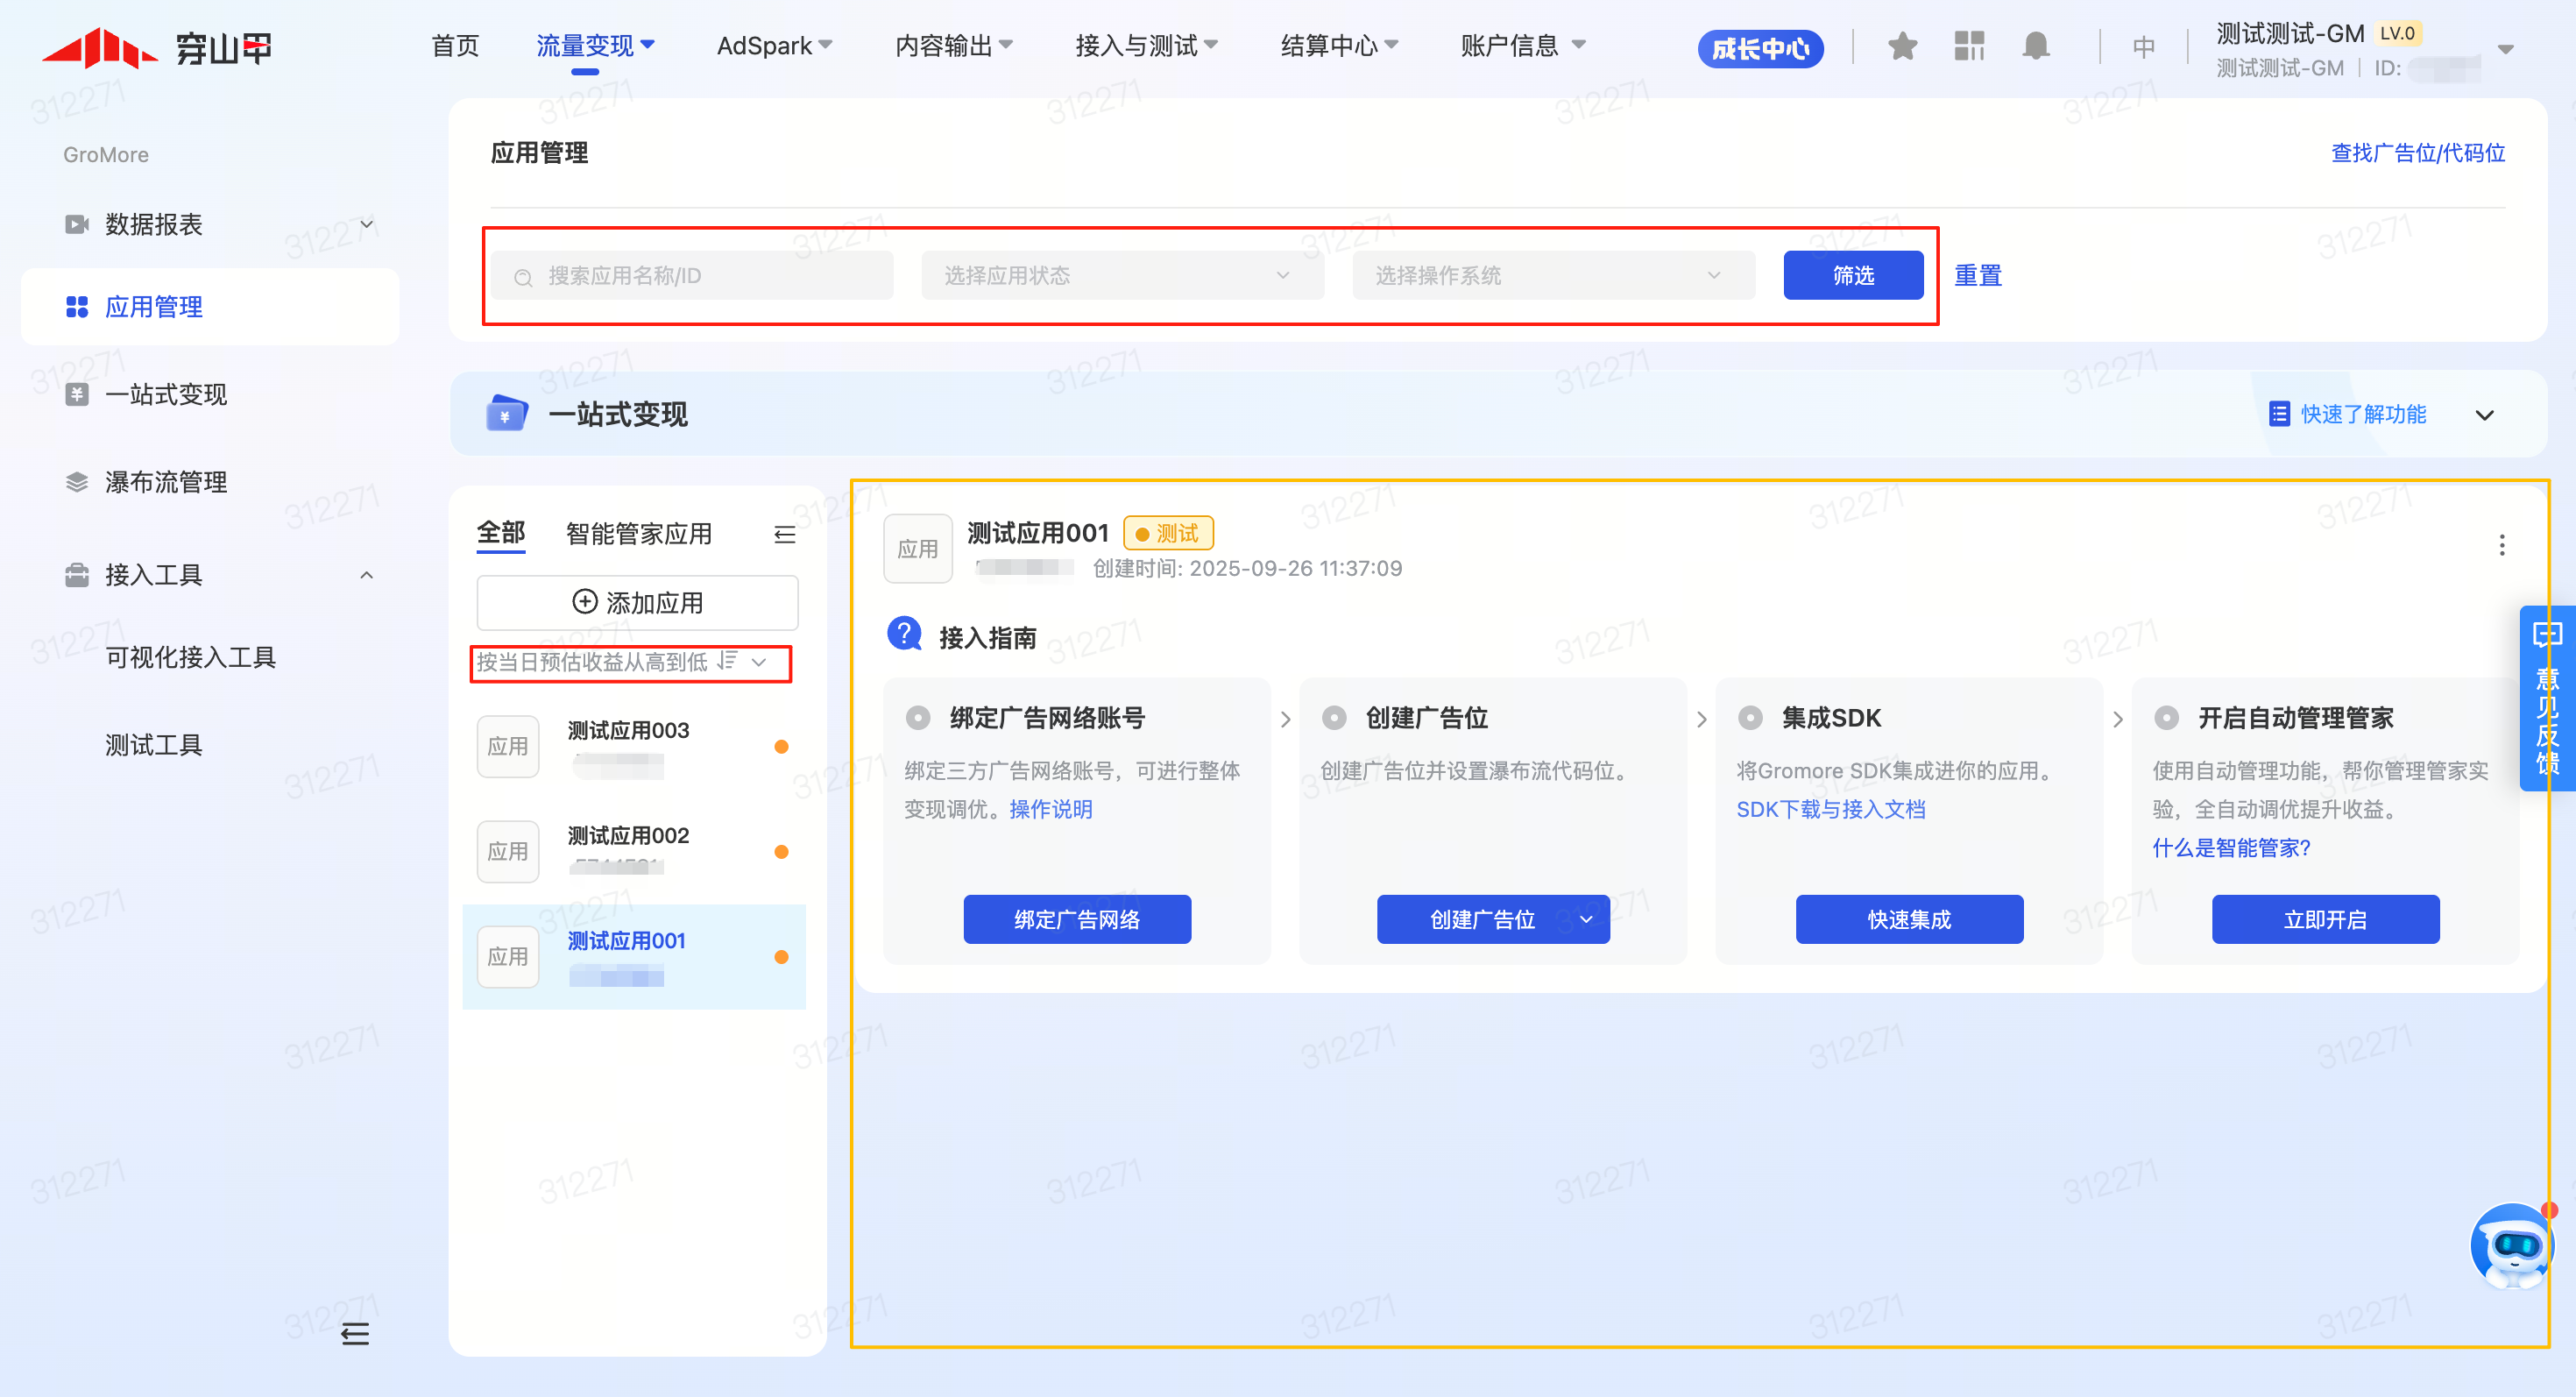
Task: Collapse the app list panel icon
Action: 785,535
